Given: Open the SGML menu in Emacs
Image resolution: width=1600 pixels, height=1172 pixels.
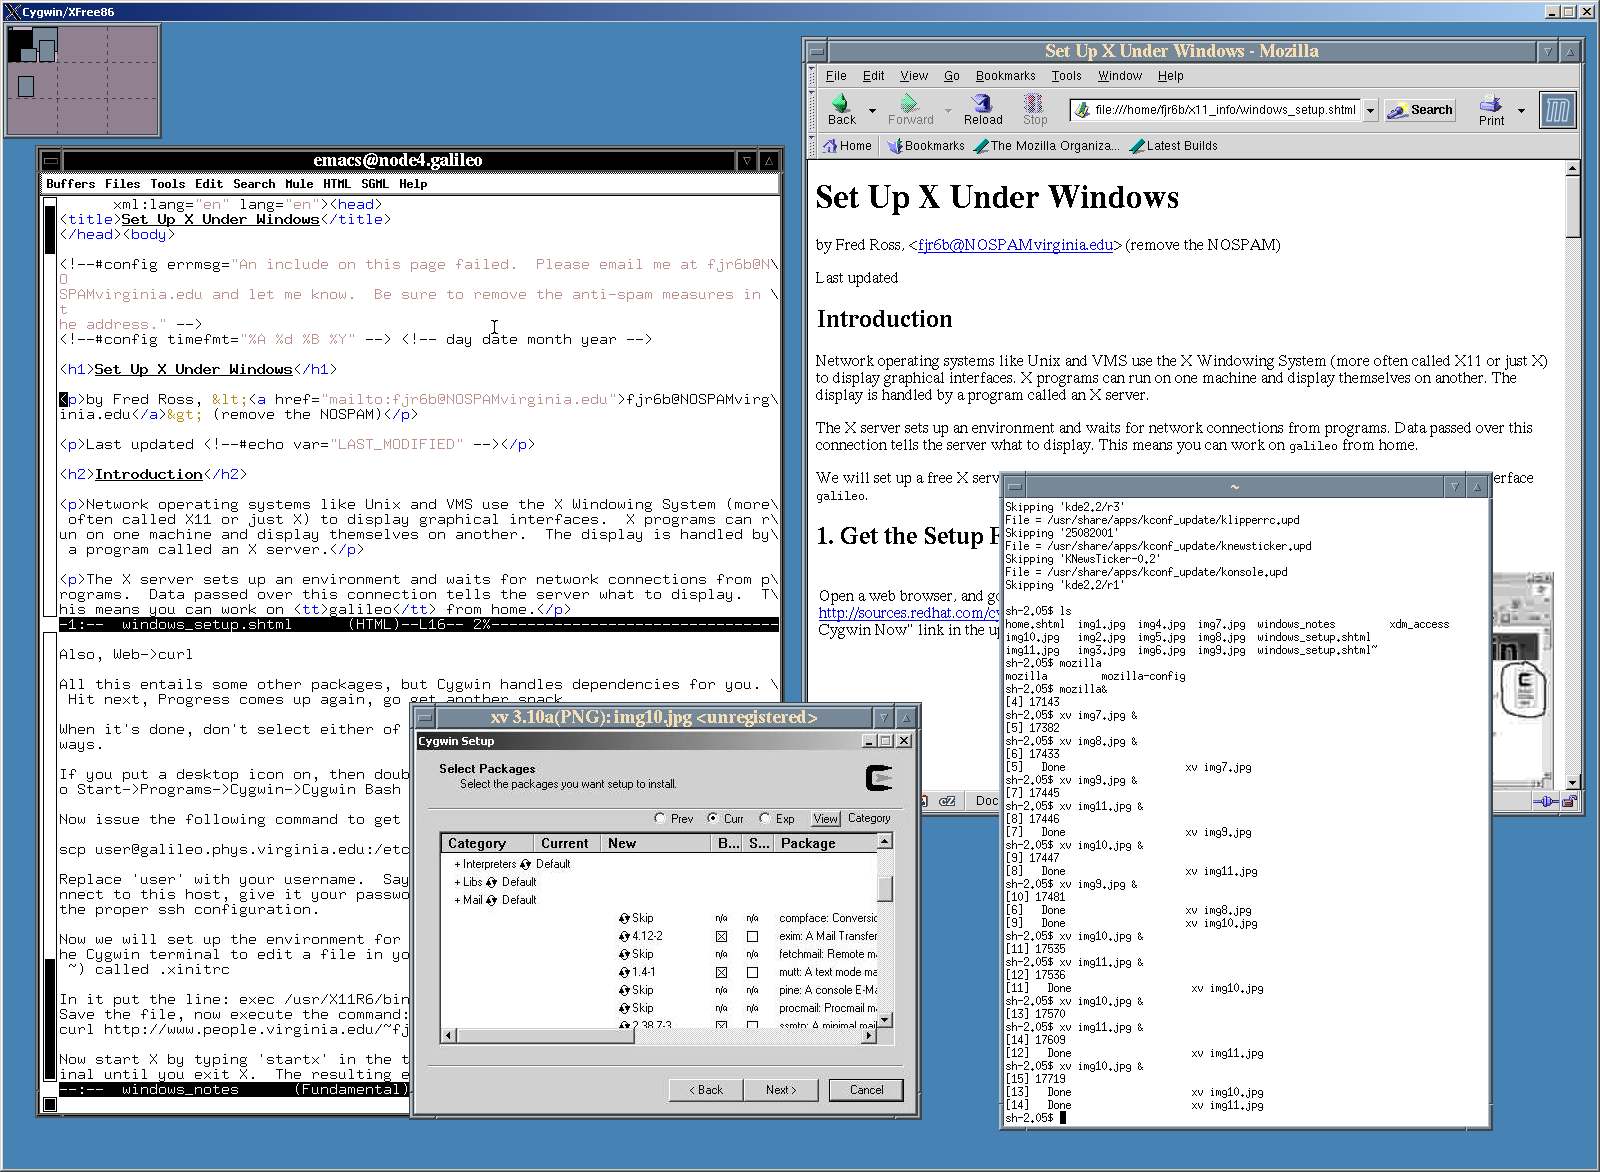Looking at the screenshot, I should pos(375,184).
